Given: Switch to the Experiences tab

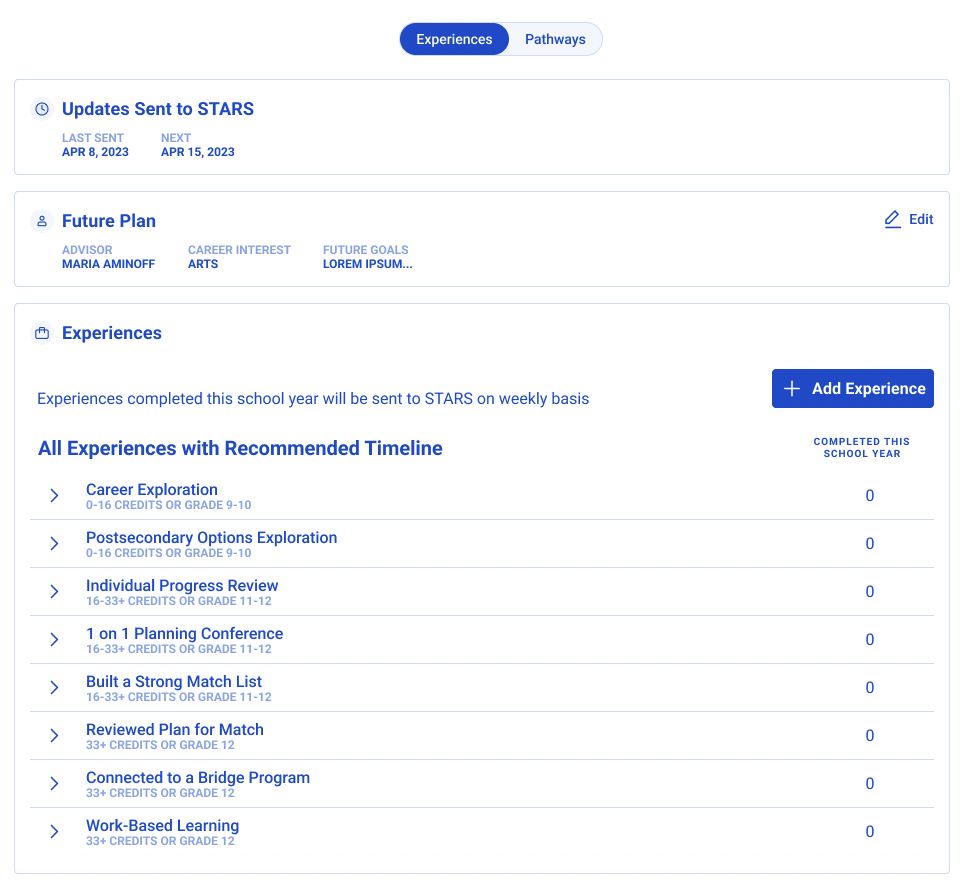Looking at the screenshot, I should coord(454,40).
